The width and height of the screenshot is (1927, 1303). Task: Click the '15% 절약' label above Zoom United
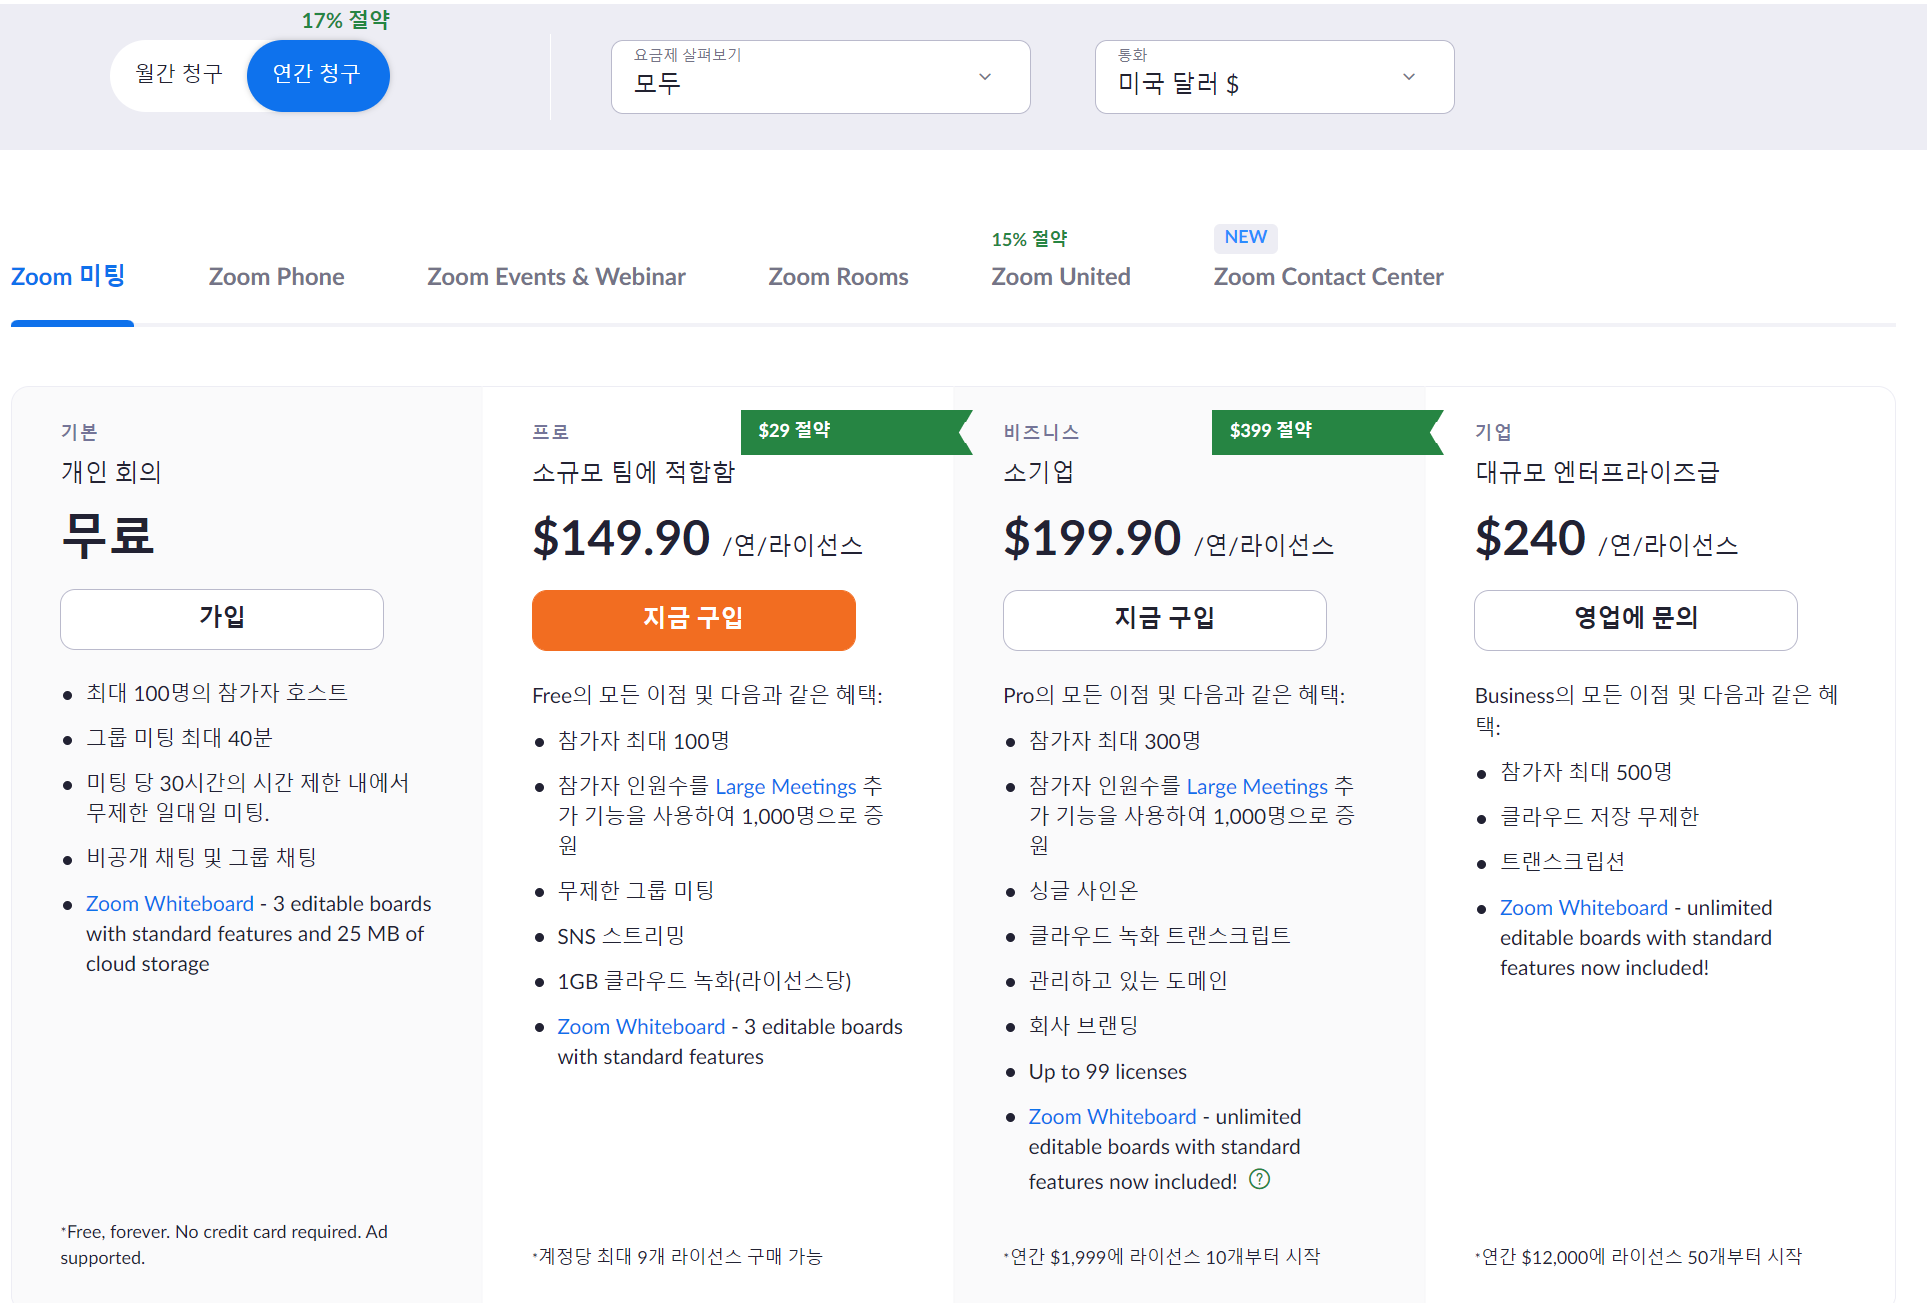point(1029,239)
